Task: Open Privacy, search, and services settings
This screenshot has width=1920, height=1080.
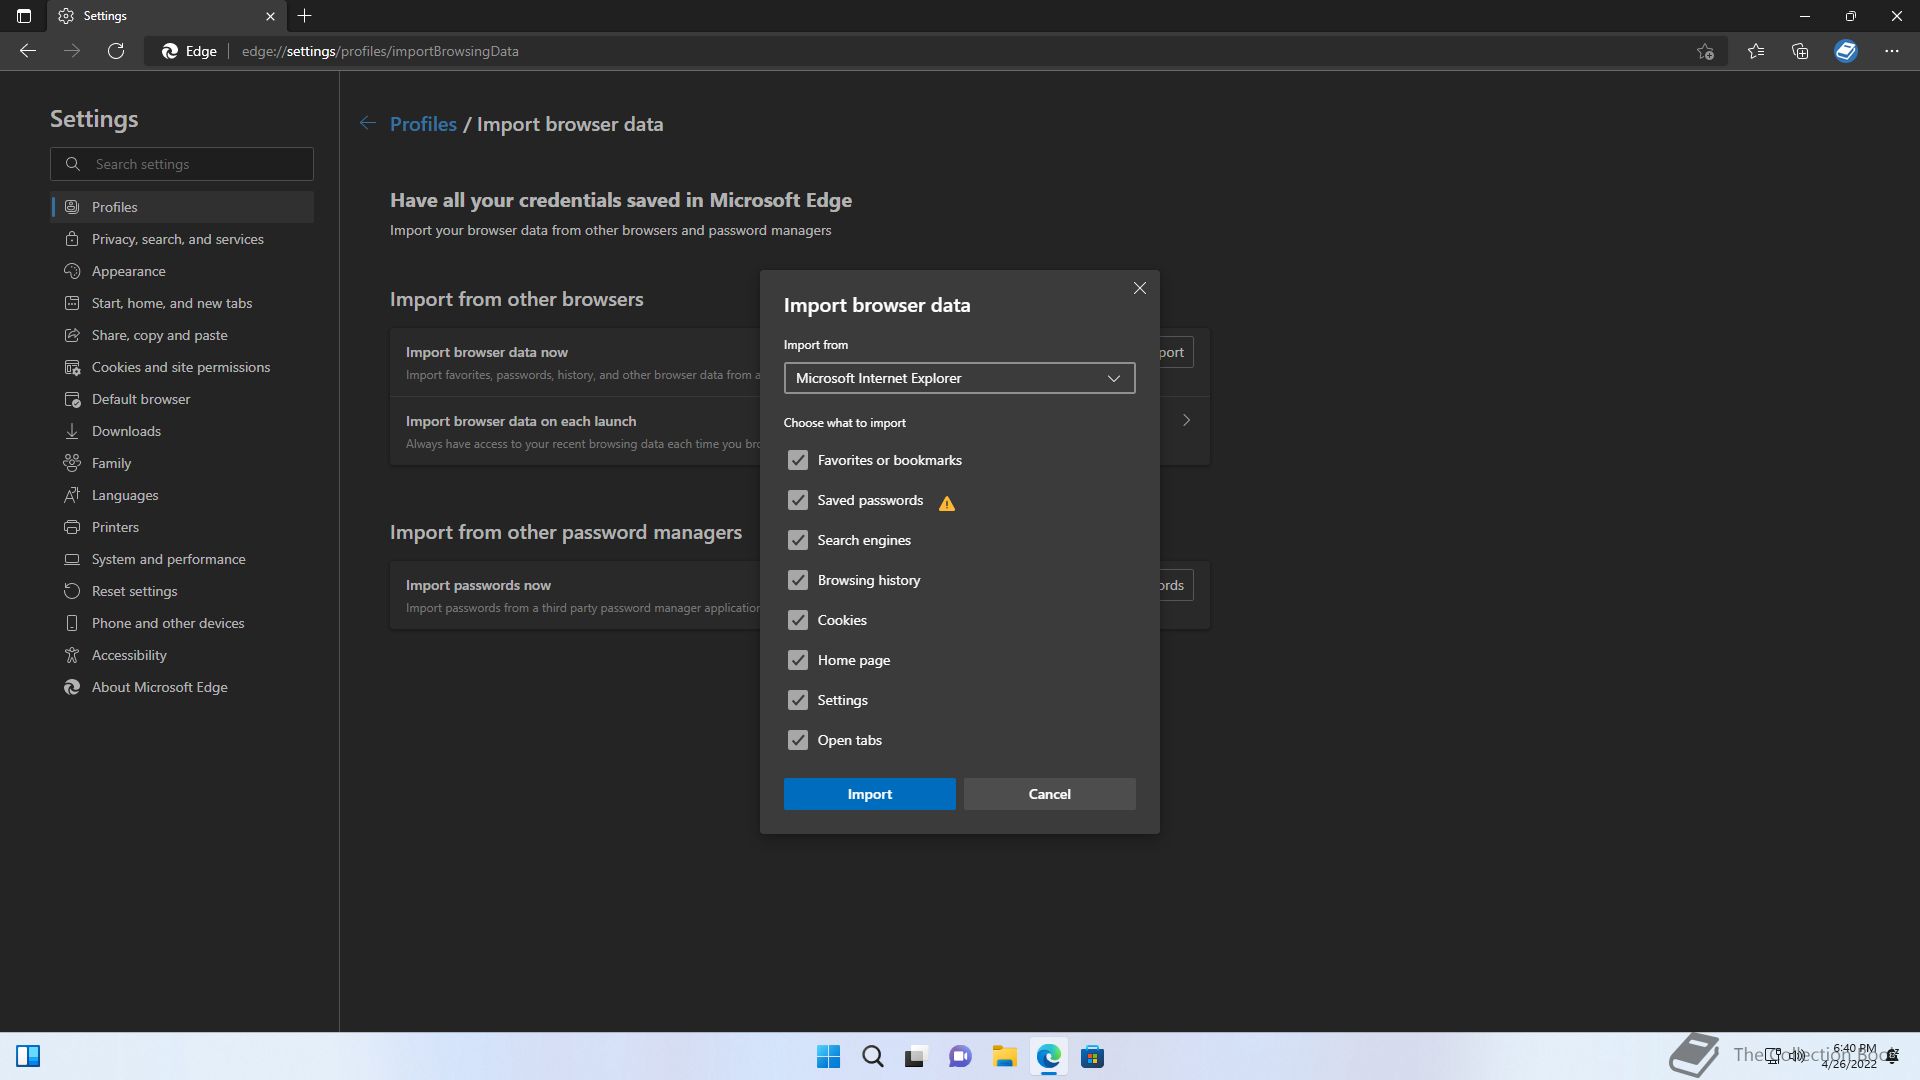Action: [x=182, y=239]
